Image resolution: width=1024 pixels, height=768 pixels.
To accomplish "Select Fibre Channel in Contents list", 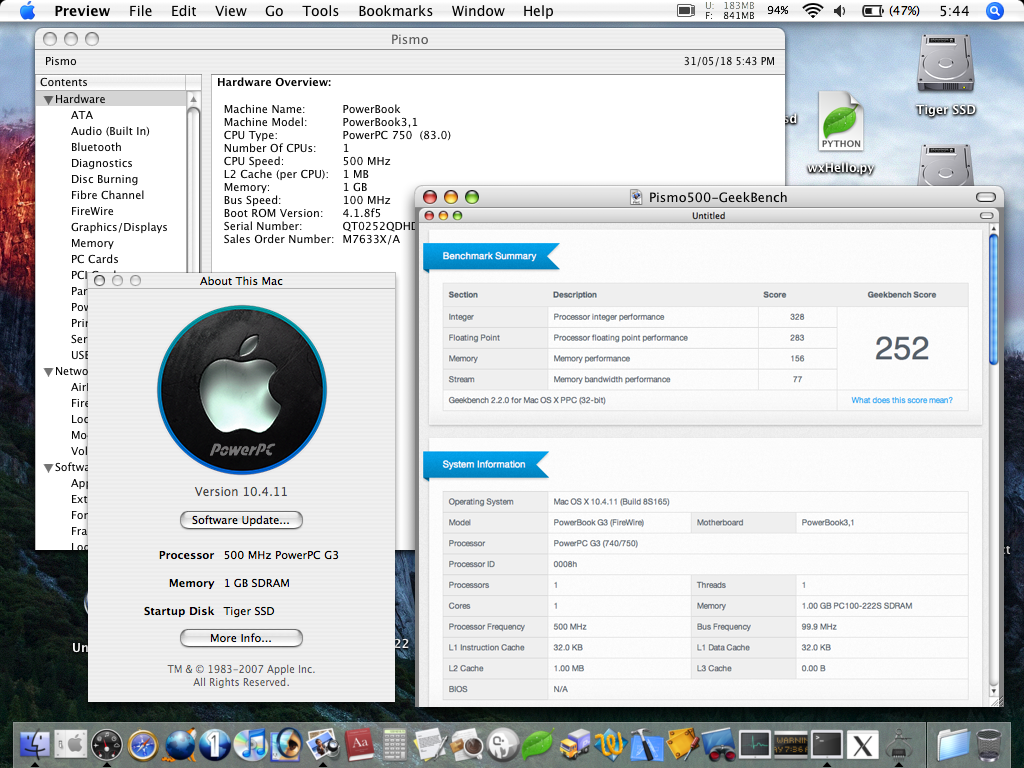I will (x=107, y=195).
